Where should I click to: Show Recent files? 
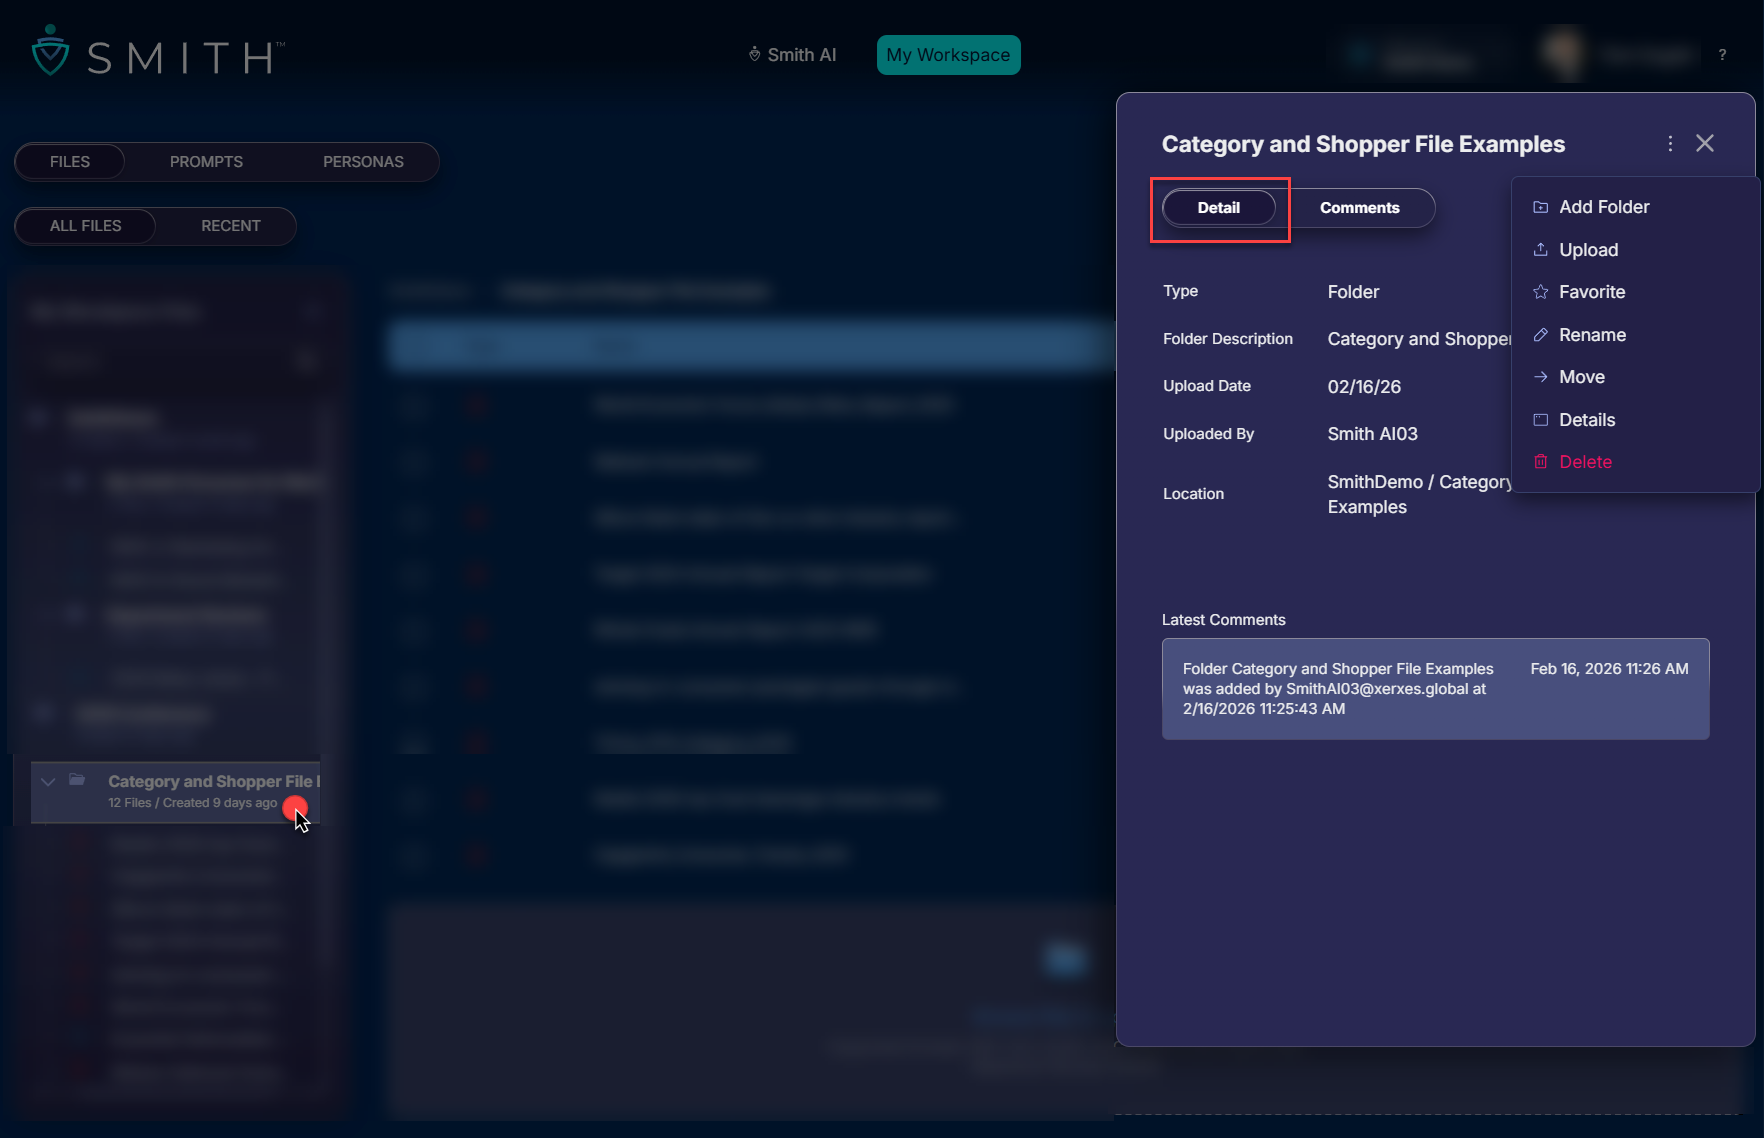(230, 226)
